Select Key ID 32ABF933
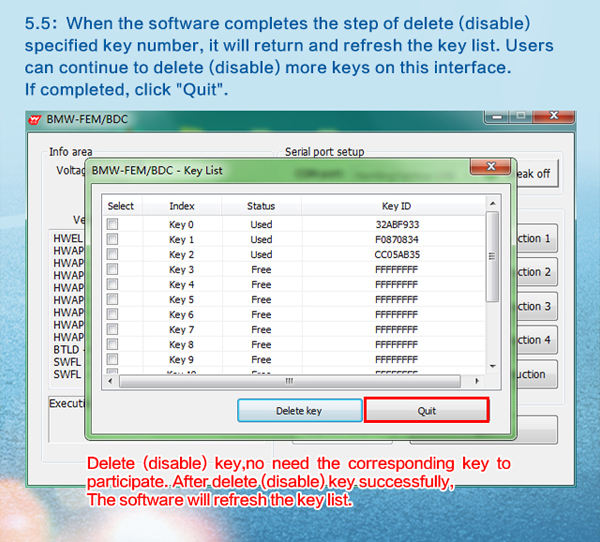Screen dimensions: 600x542 pyautogui.click(x=397, y=224)
